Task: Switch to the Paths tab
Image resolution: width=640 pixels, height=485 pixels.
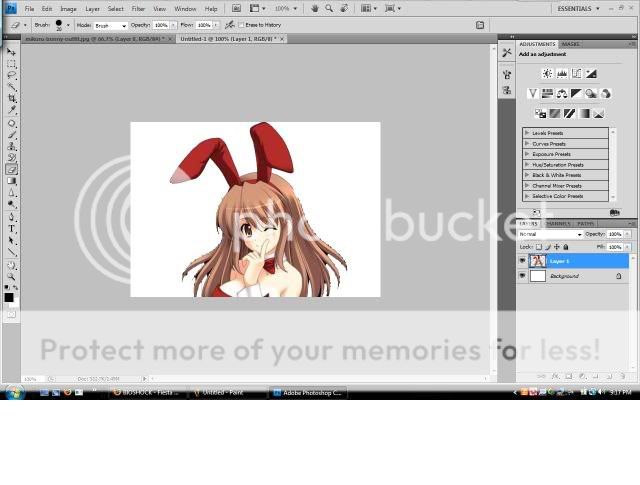Action: [585, 224]
